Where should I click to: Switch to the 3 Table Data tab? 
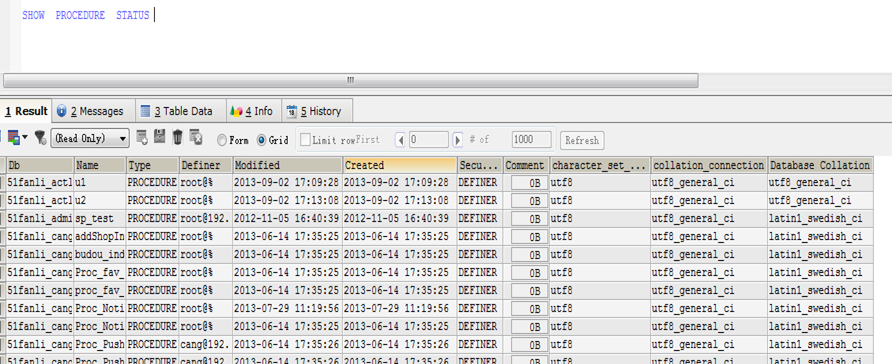click(x=180, y=111)
